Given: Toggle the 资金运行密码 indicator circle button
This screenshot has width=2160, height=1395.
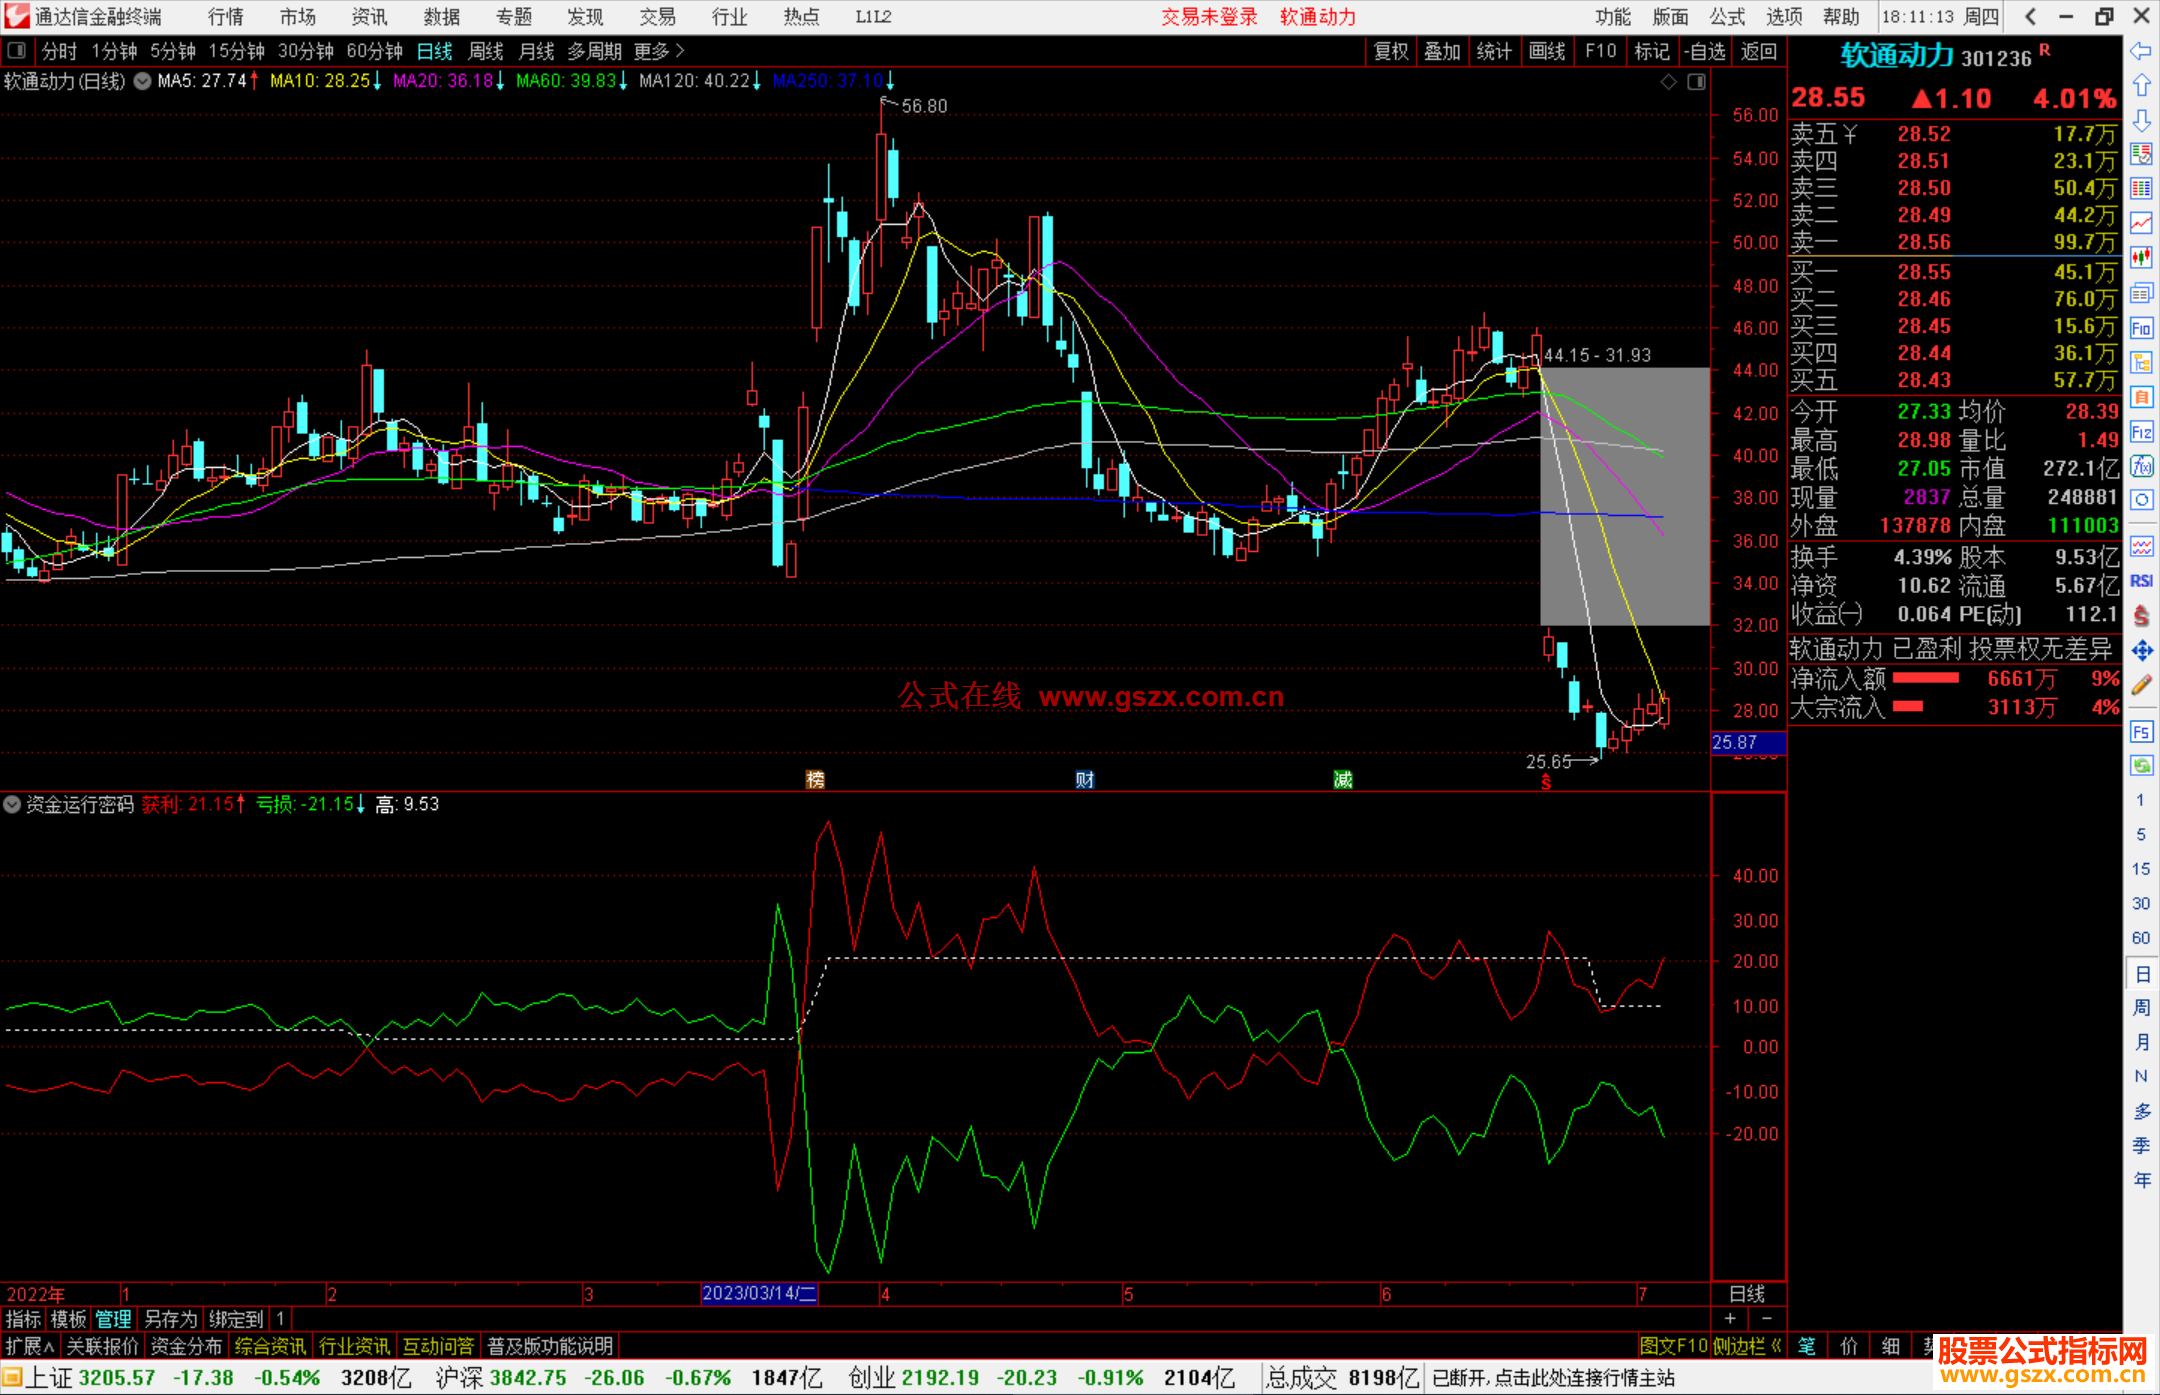Looking at the screenshot, I should [12, 804].
